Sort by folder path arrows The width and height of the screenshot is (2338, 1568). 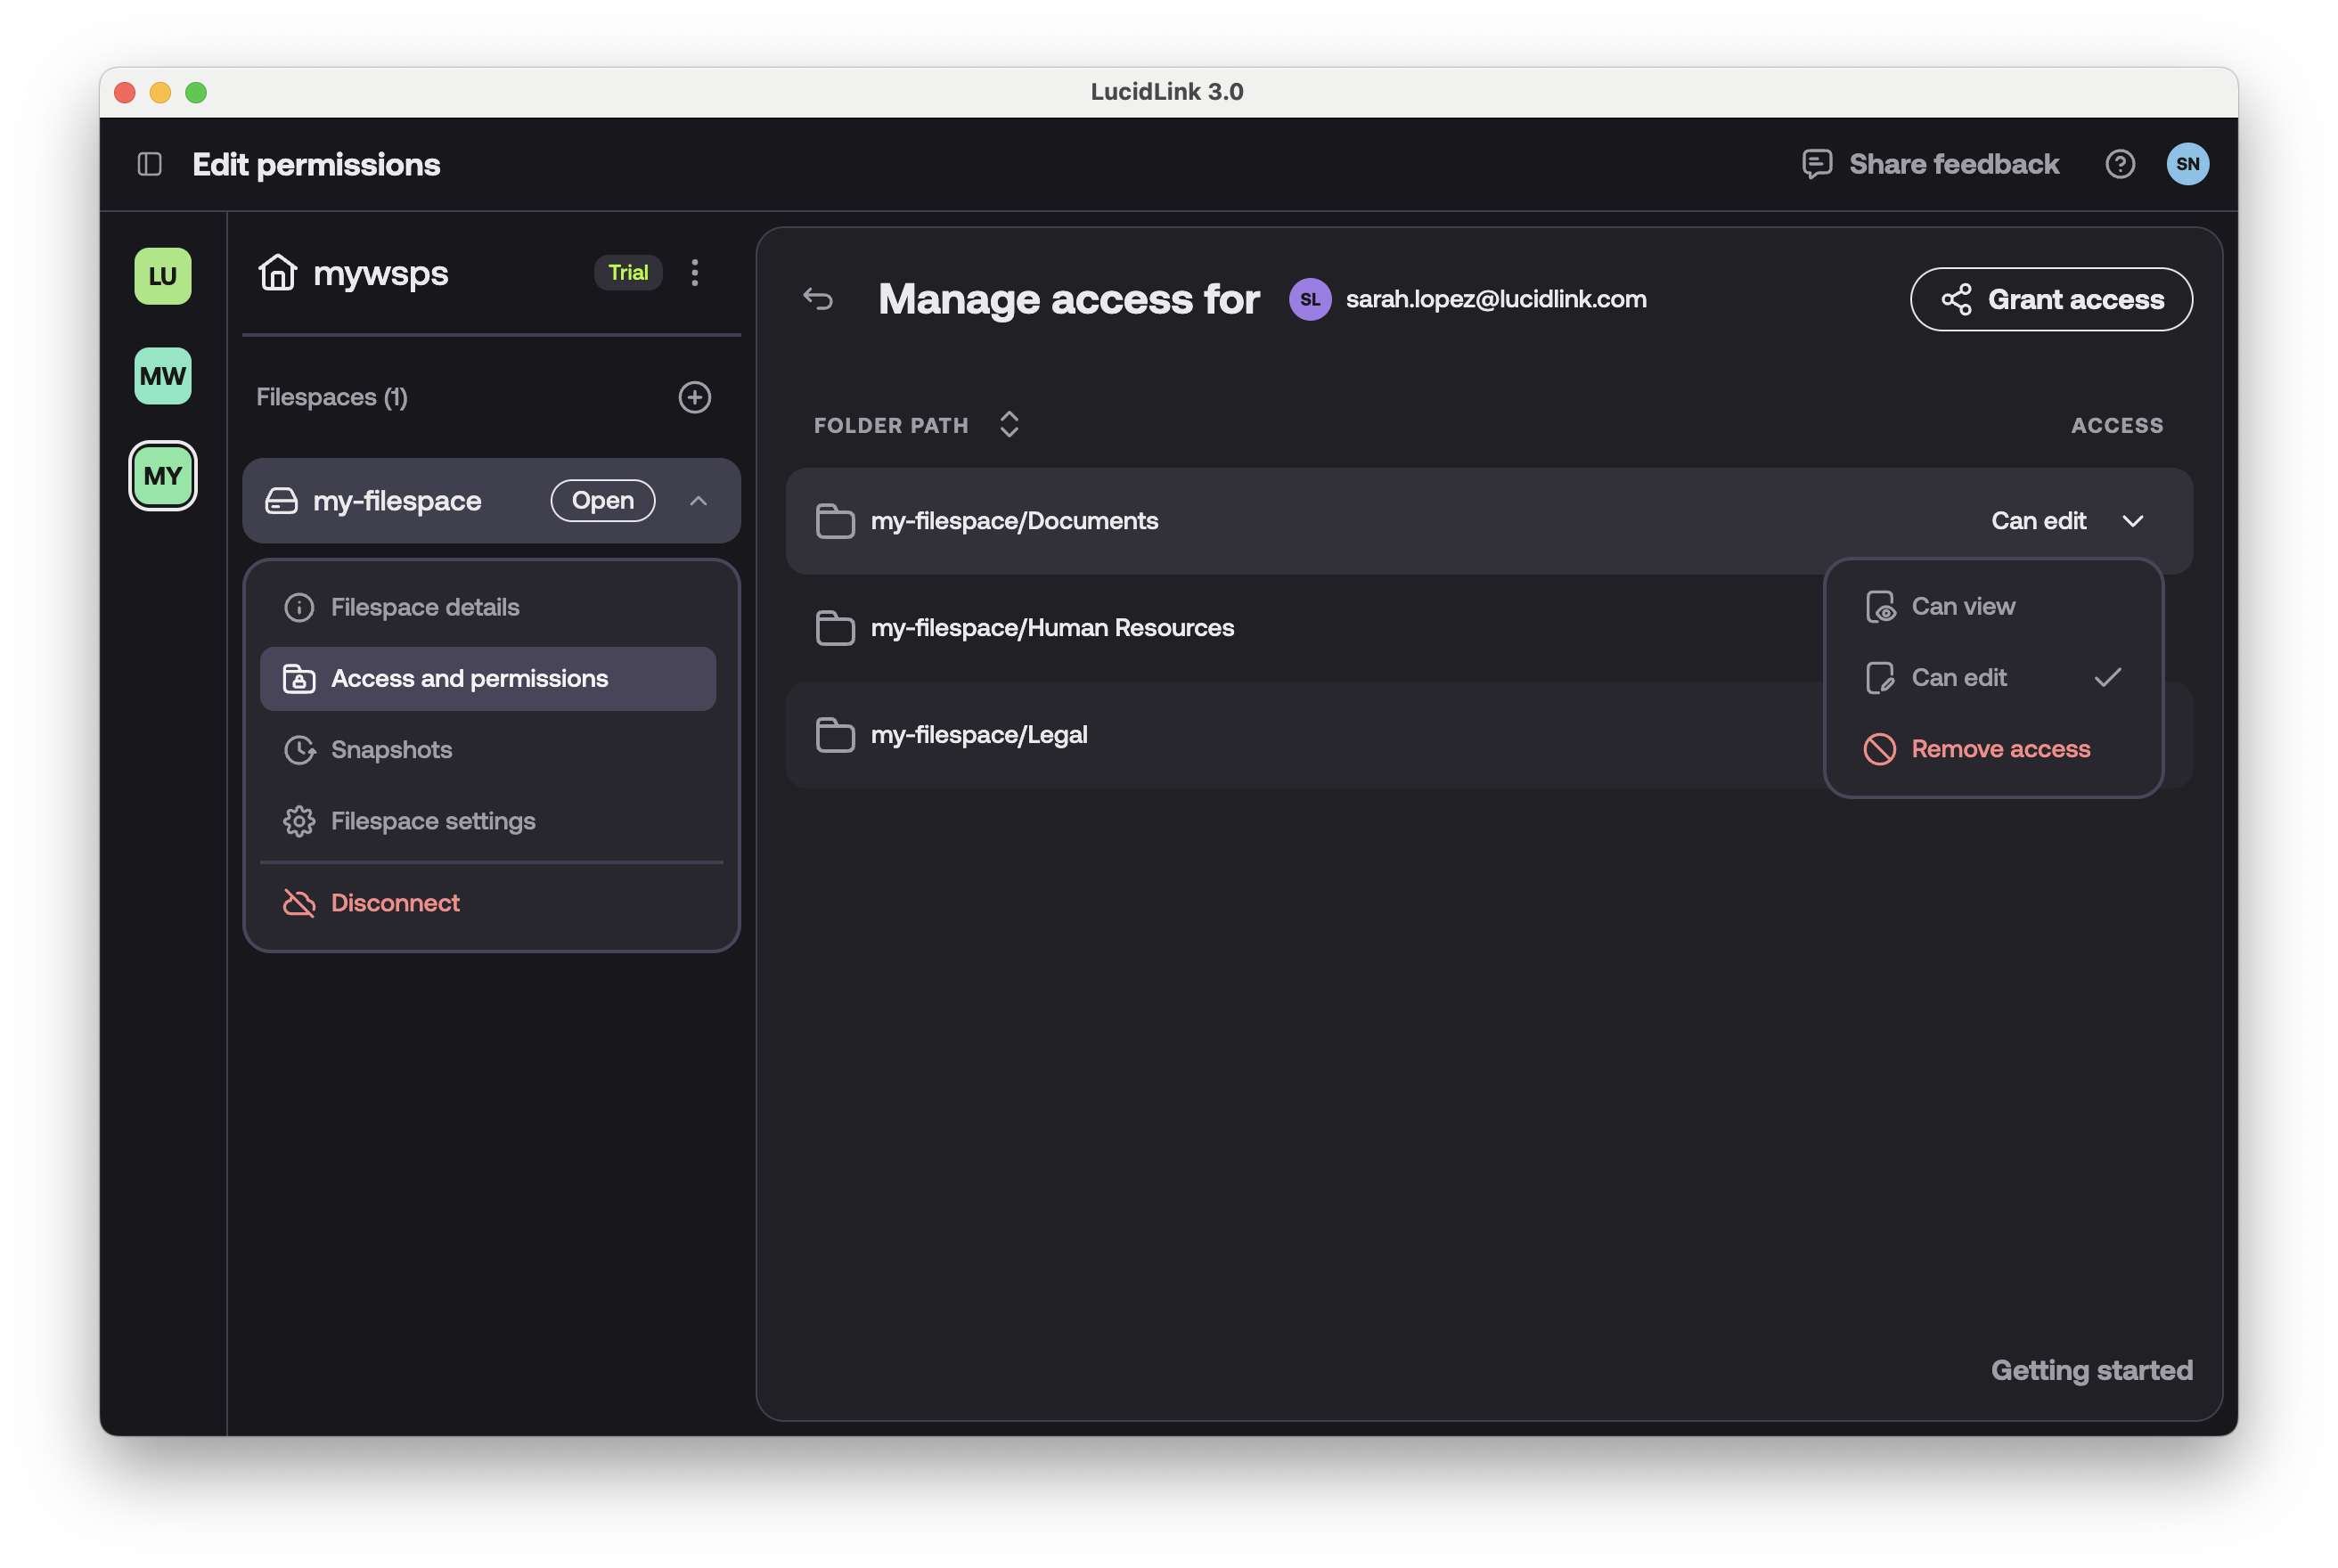(x=1009, y=425)
